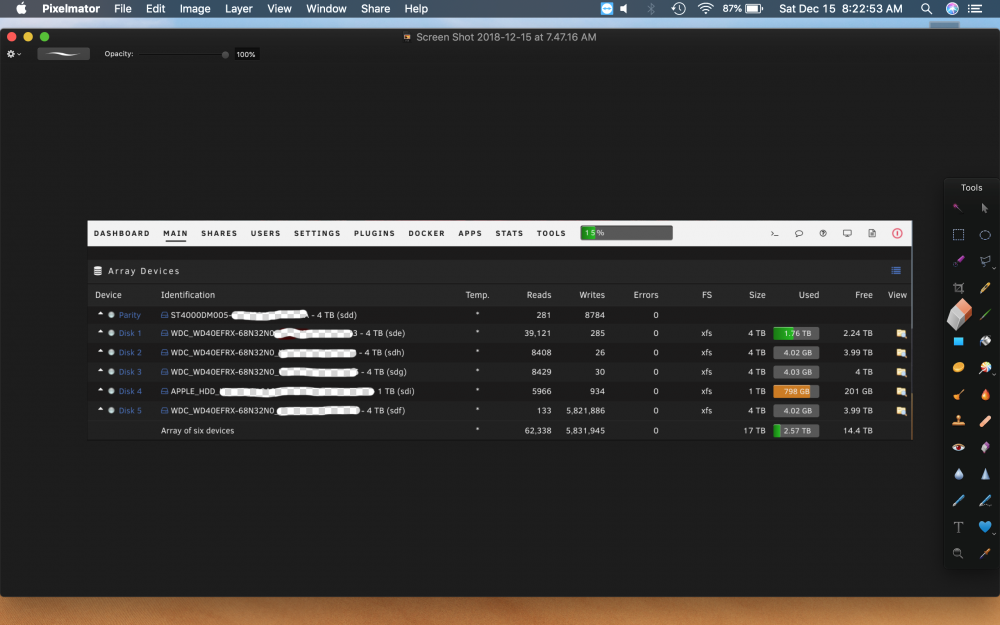Viewport: 1000px width, 625px height.
Task: Toggle the Disk 1 status indicator dot
Action: [x=112, y=333]
